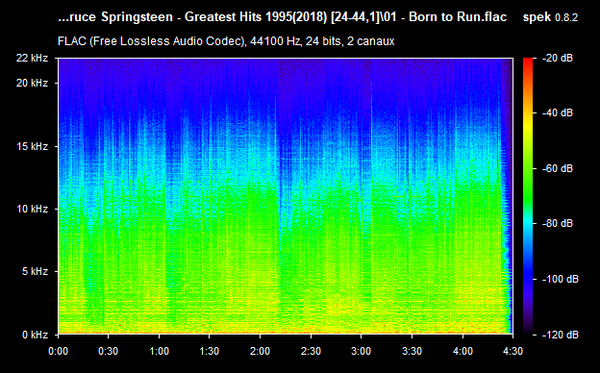Click the -120 dB scale label
The height and width of the screenshot is (373, 600).
(560, 335)
